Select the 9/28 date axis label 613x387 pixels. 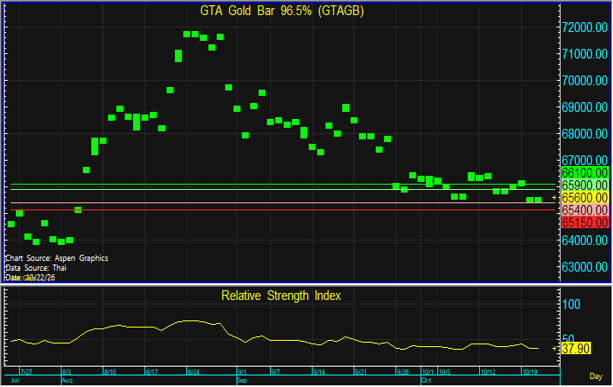coord(402,372)
